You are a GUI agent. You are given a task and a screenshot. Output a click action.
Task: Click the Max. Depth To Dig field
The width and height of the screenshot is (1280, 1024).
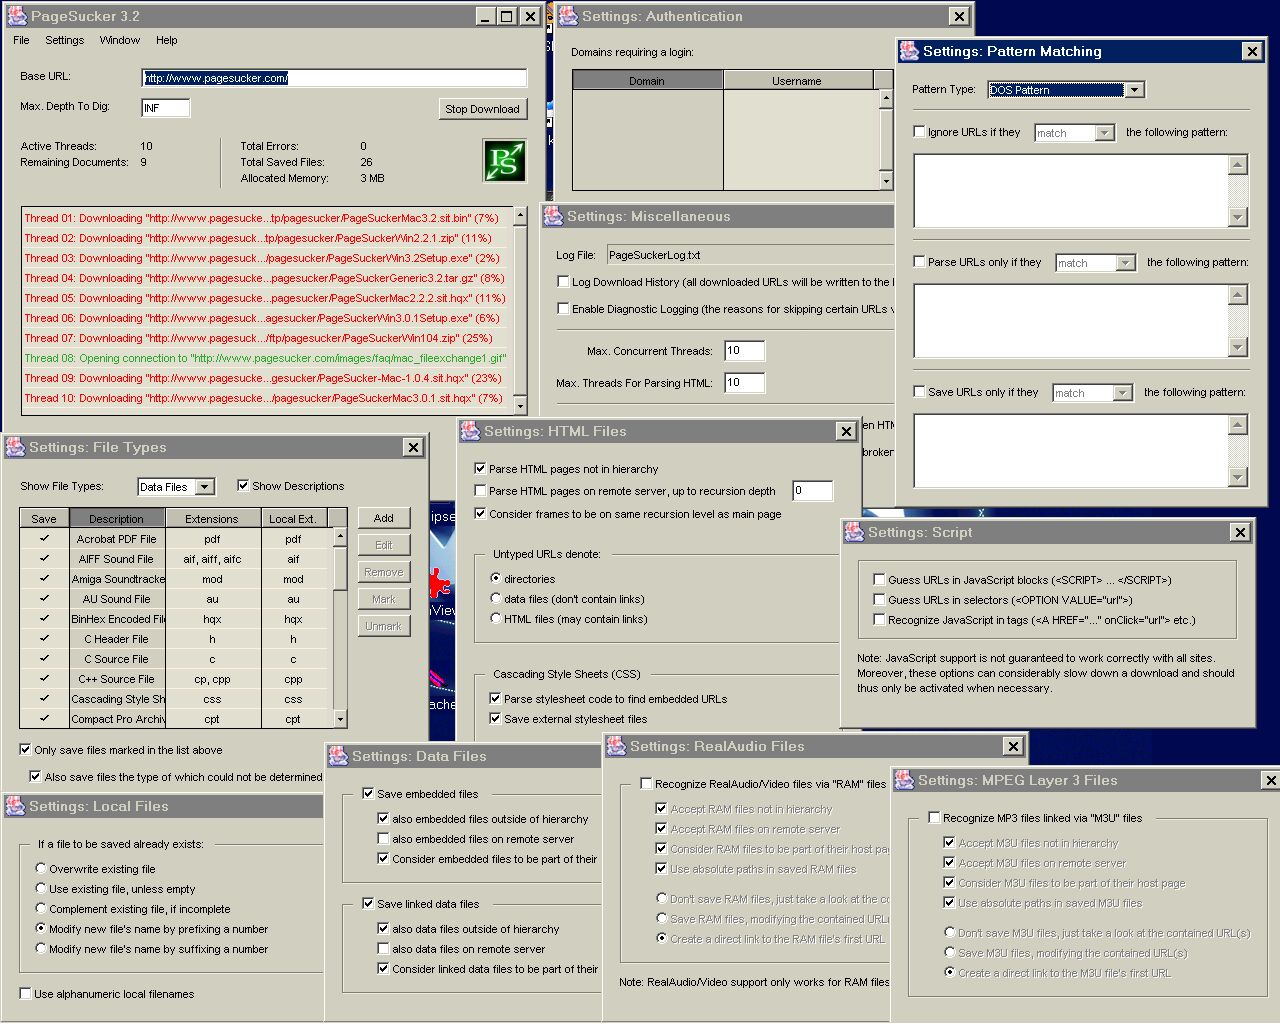166,108
